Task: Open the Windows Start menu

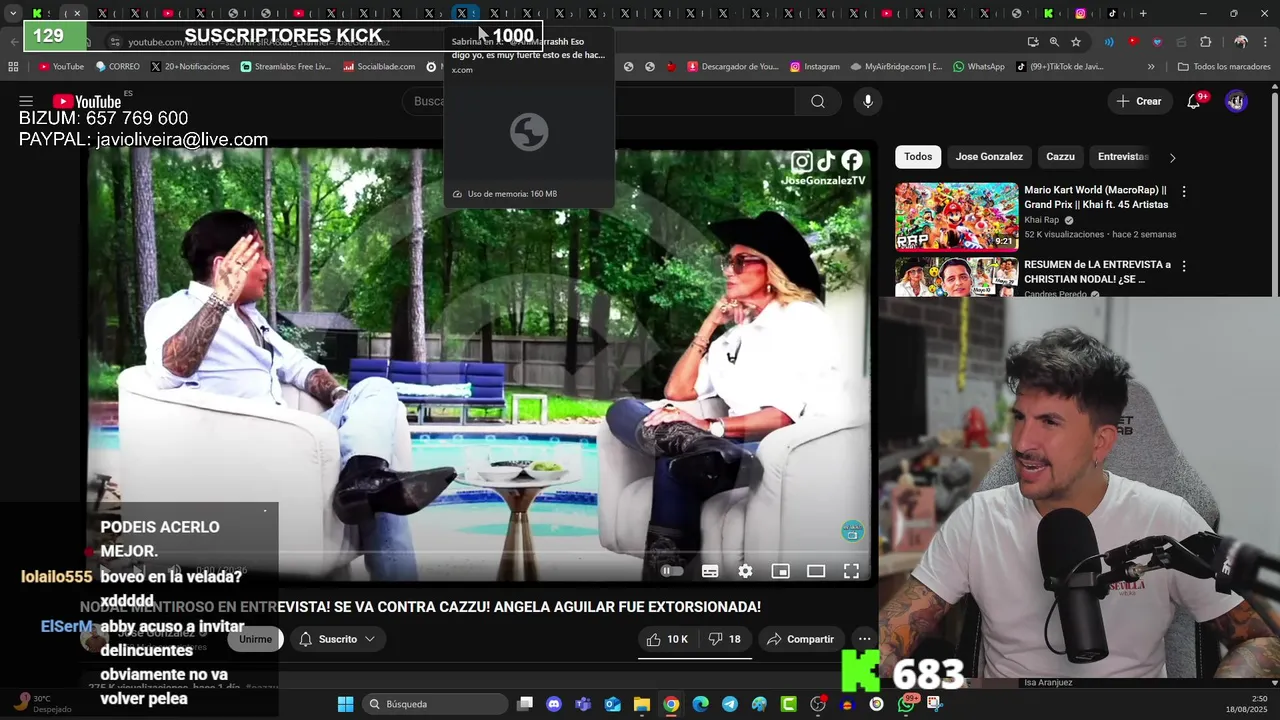Action: click(345, 704)
